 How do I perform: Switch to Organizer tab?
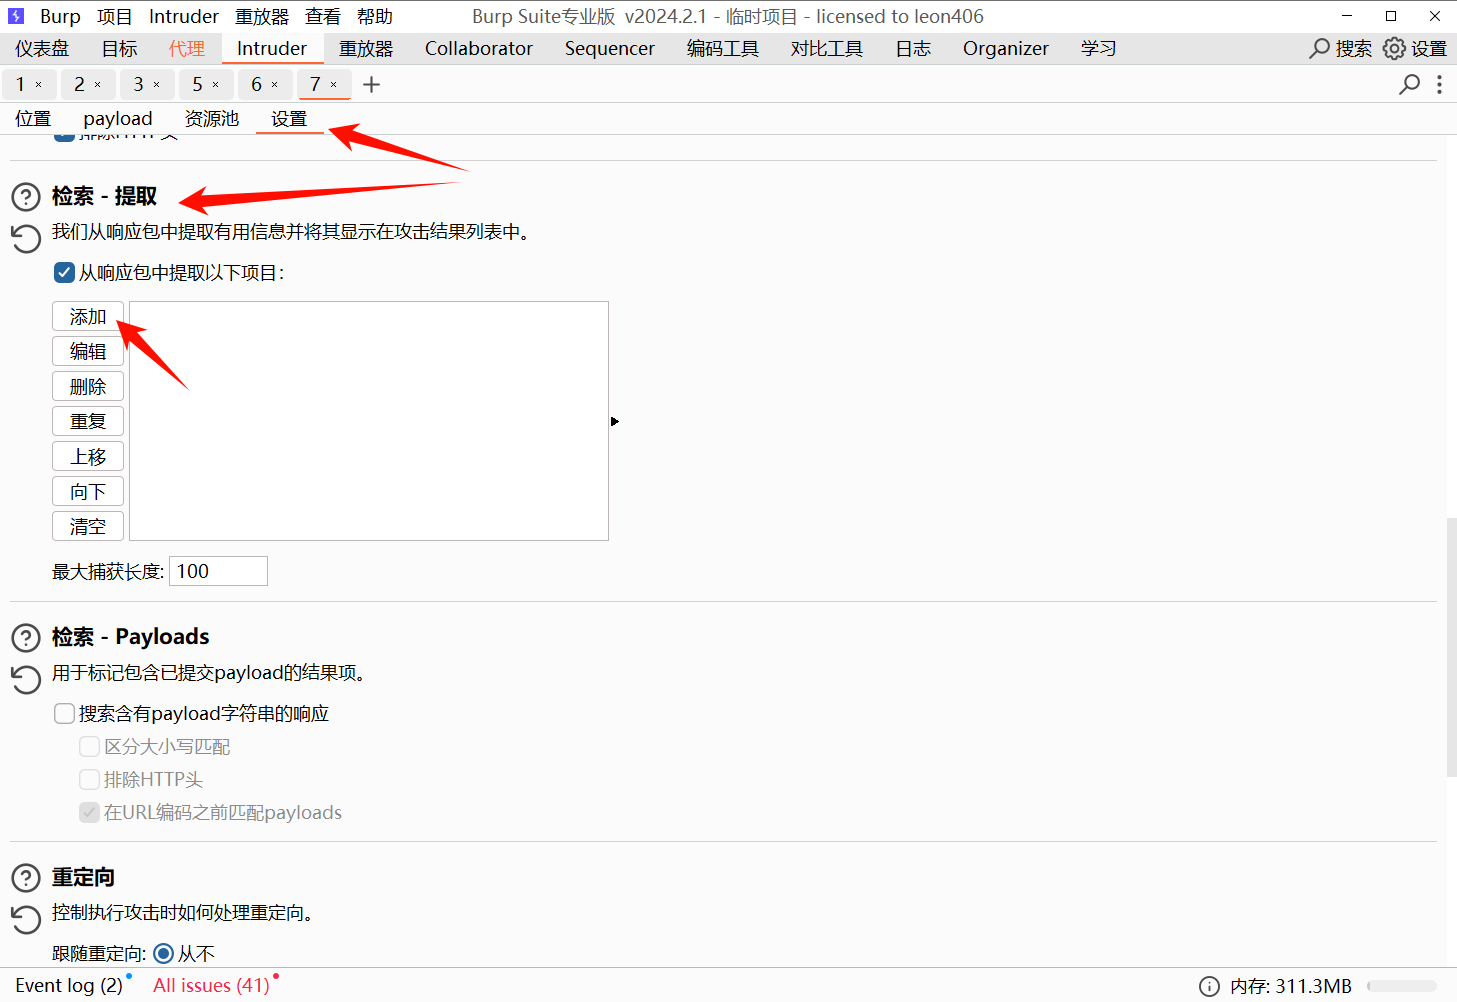click(x=1006, y=48)
